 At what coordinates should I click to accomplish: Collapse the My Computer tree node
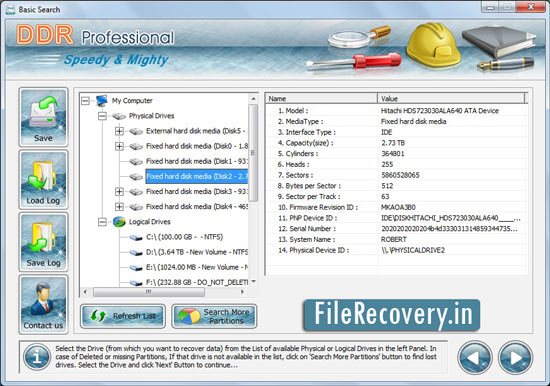pos(85,101)
